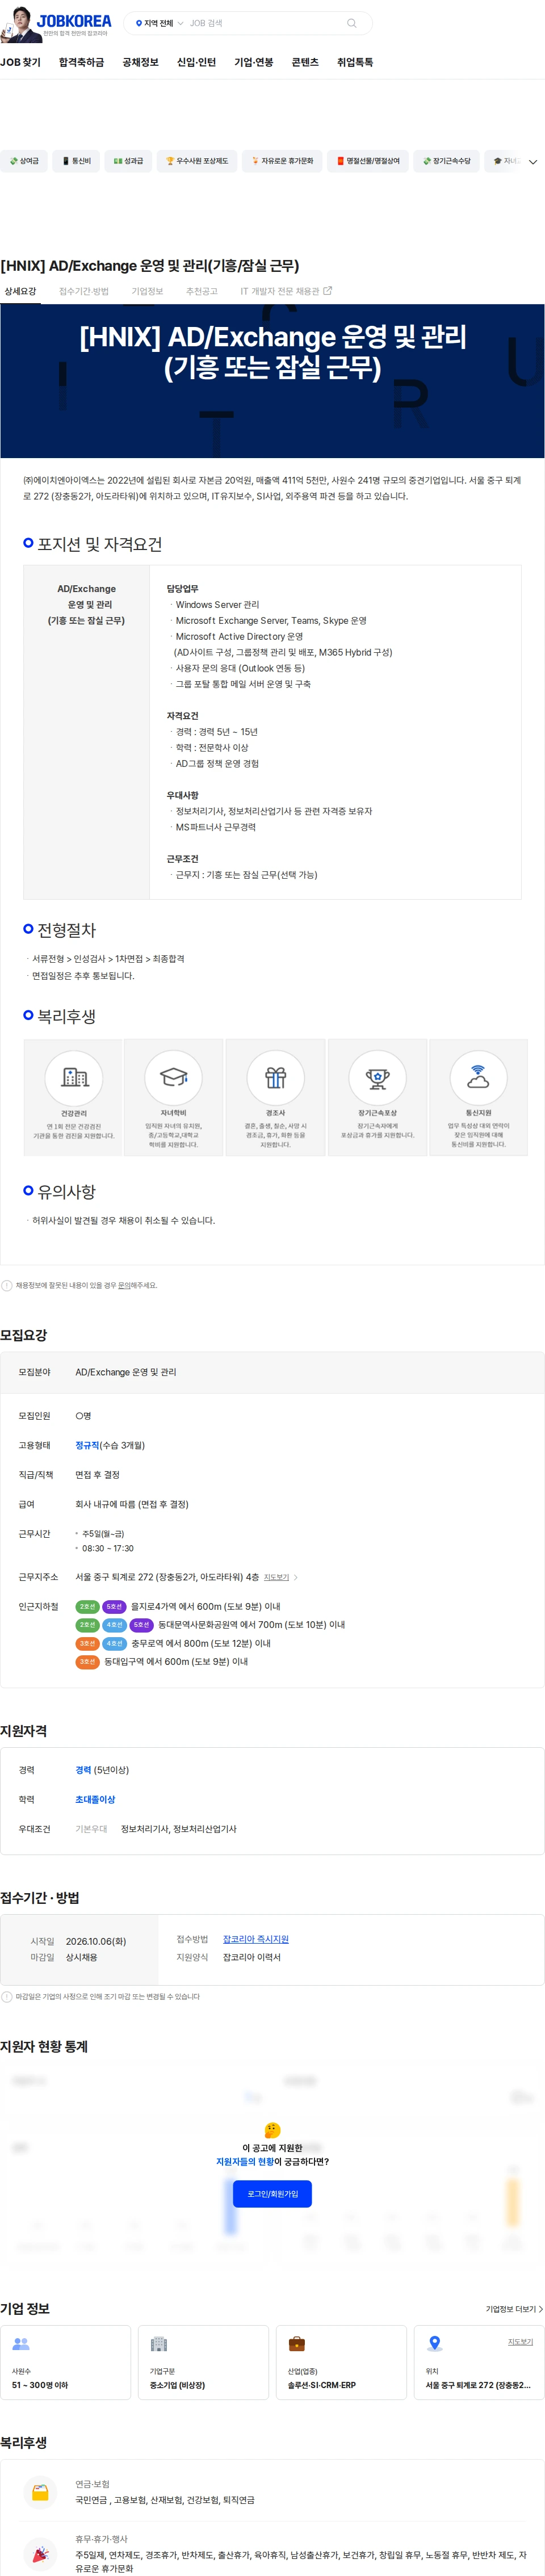The image size is (545, 2576).
Task: Click the 휴무·휴가·행사 party icon
Action: (40, 2553)
